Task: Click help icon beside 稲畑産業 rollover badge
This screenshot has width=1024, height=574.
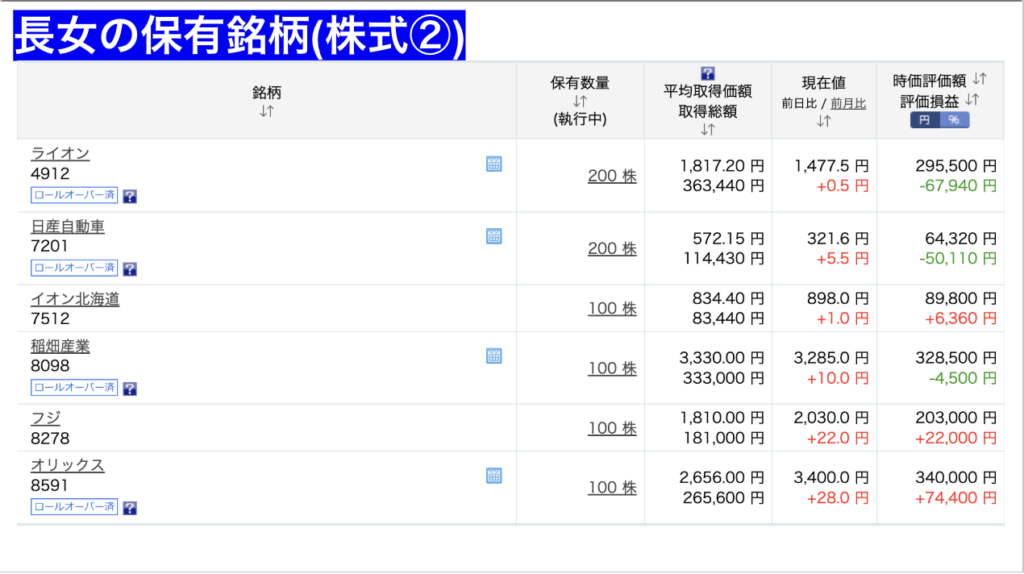Action: (x=130, y=389)
